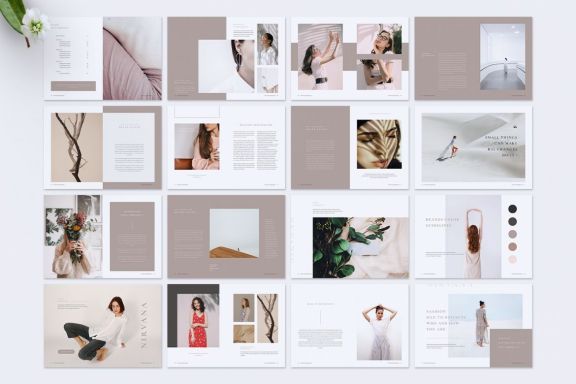Open the taupe slide with white corridor photo

[x=474, y=58]
